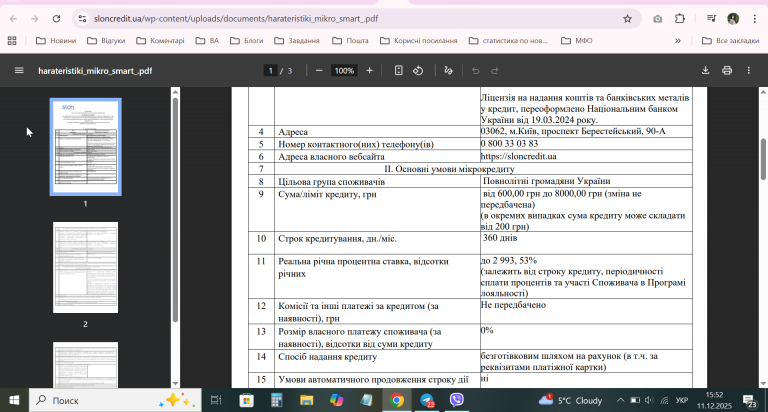Screen dimensions: 768x412
Task: Zoom out with the minus icon
Action: tap(319, 71)
